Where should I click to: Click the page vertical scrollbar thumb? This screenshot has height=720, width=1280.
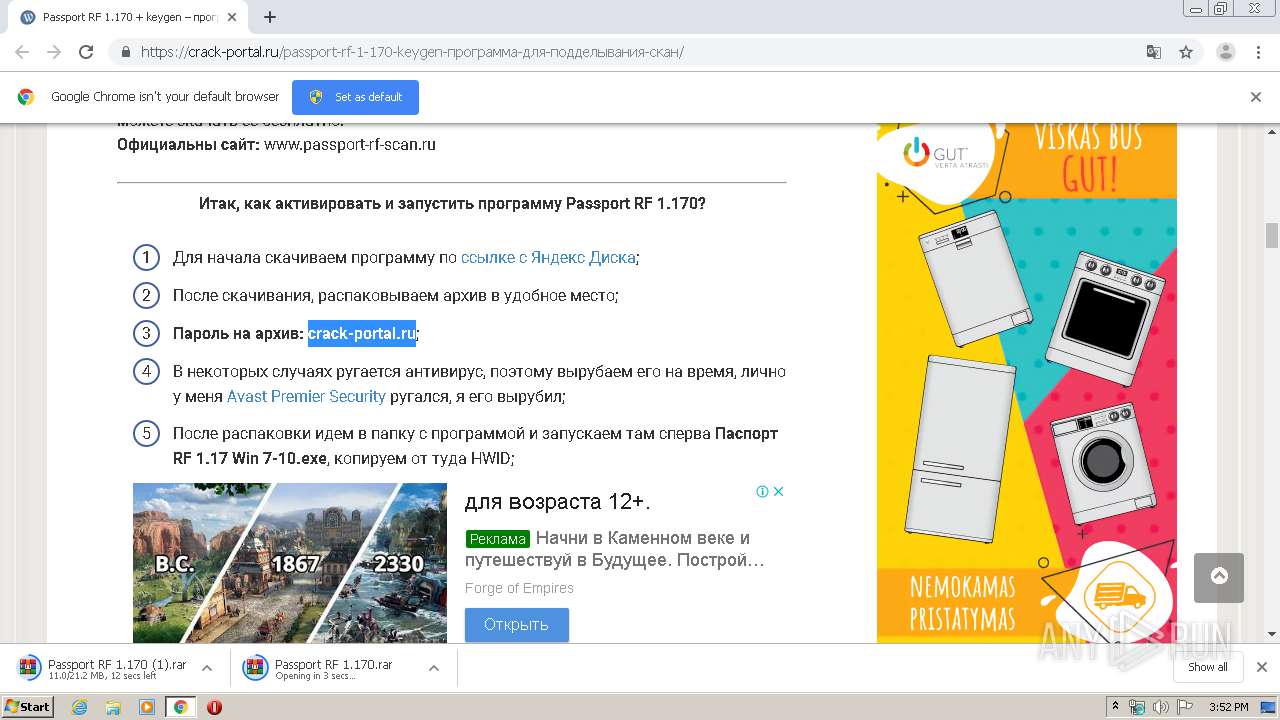coord(1272,236)
